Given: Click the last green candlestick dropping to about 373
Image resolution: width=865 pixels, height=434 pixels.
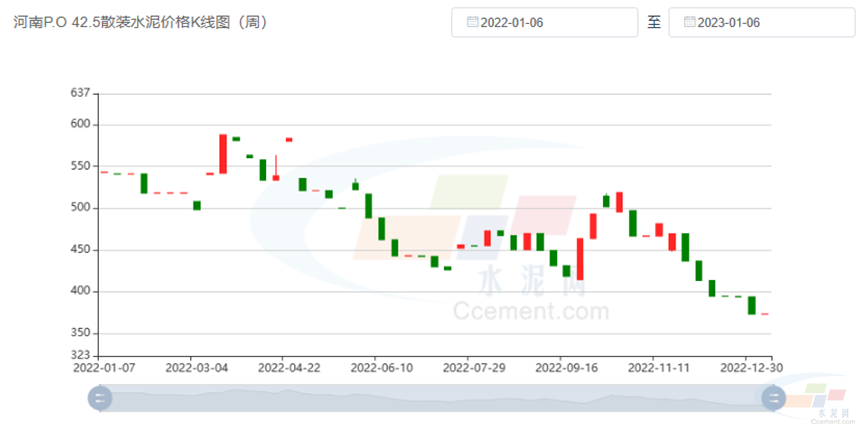Looking at the screenshot, I should tap(751, 306).
